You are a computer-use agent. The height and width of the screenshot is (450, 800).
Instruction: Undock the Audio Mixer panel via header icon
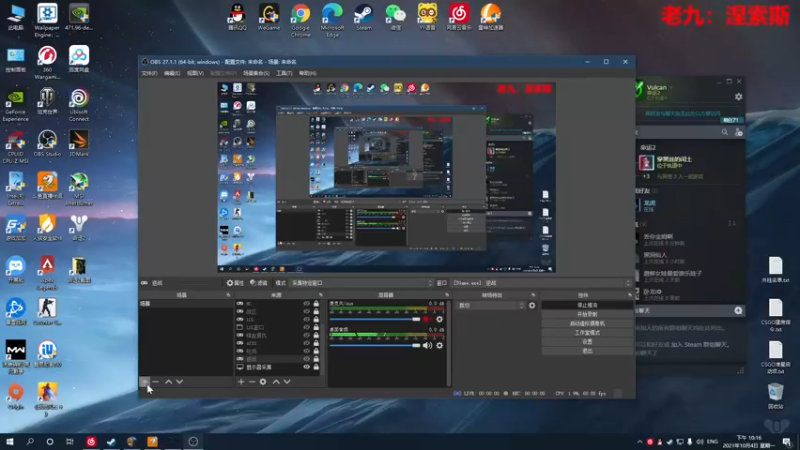pyautogui.click(x=447, y=295)
